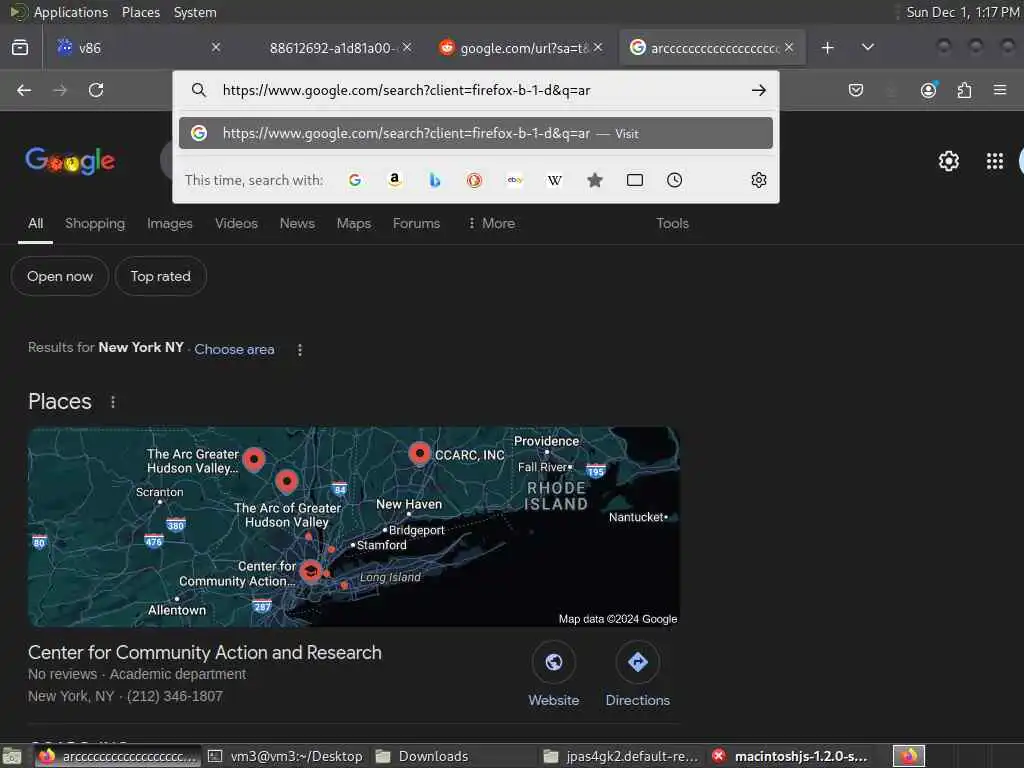Click the clock showing Sun Dec 1

pos(962,12)
